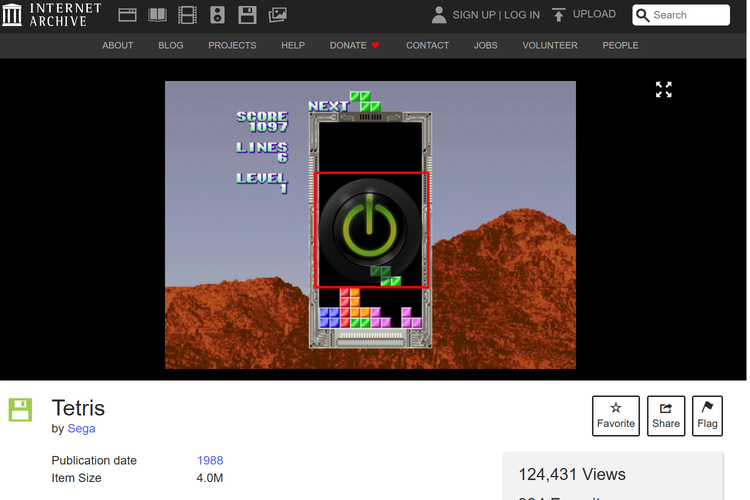This screenshot has height=500, width=750.
Task: Click the green software floppy icon beside Tetris
Action: click(20, 410)
